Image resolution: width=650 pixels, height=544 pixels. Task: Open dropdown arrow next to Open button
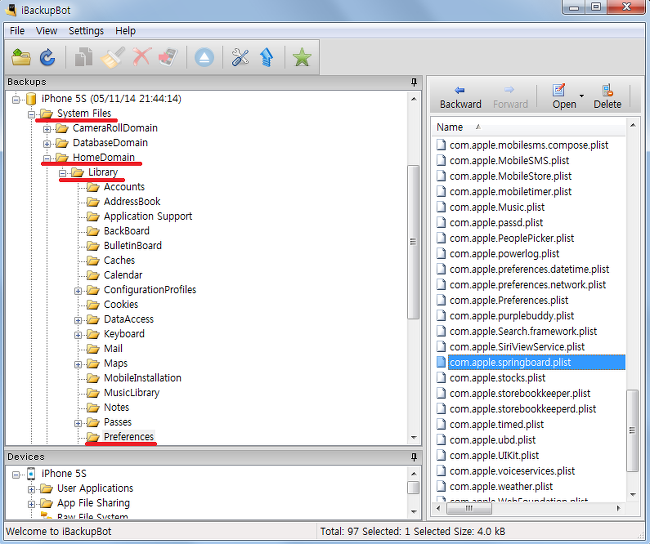click(x=582, y=96)
